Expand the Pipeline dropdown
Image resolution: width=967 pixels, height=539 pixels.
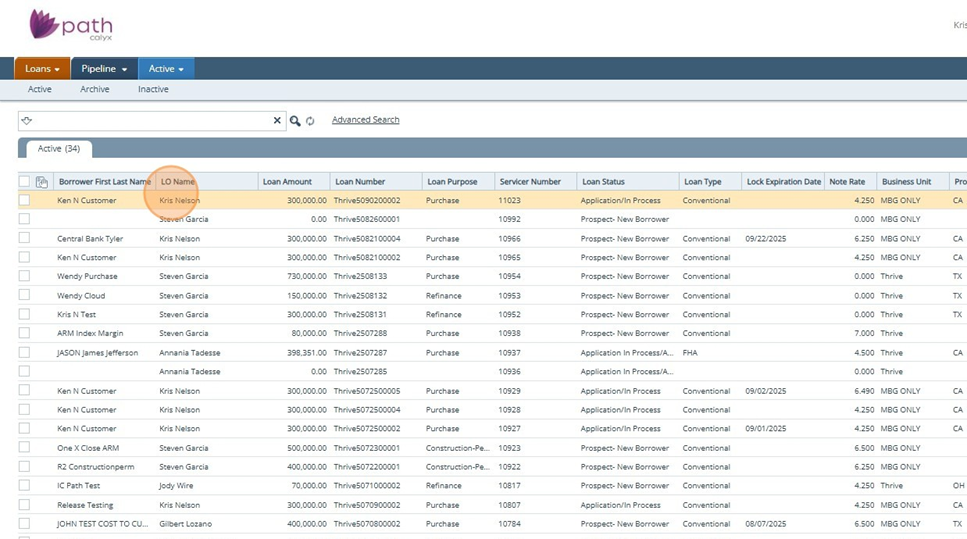(104, 69)
